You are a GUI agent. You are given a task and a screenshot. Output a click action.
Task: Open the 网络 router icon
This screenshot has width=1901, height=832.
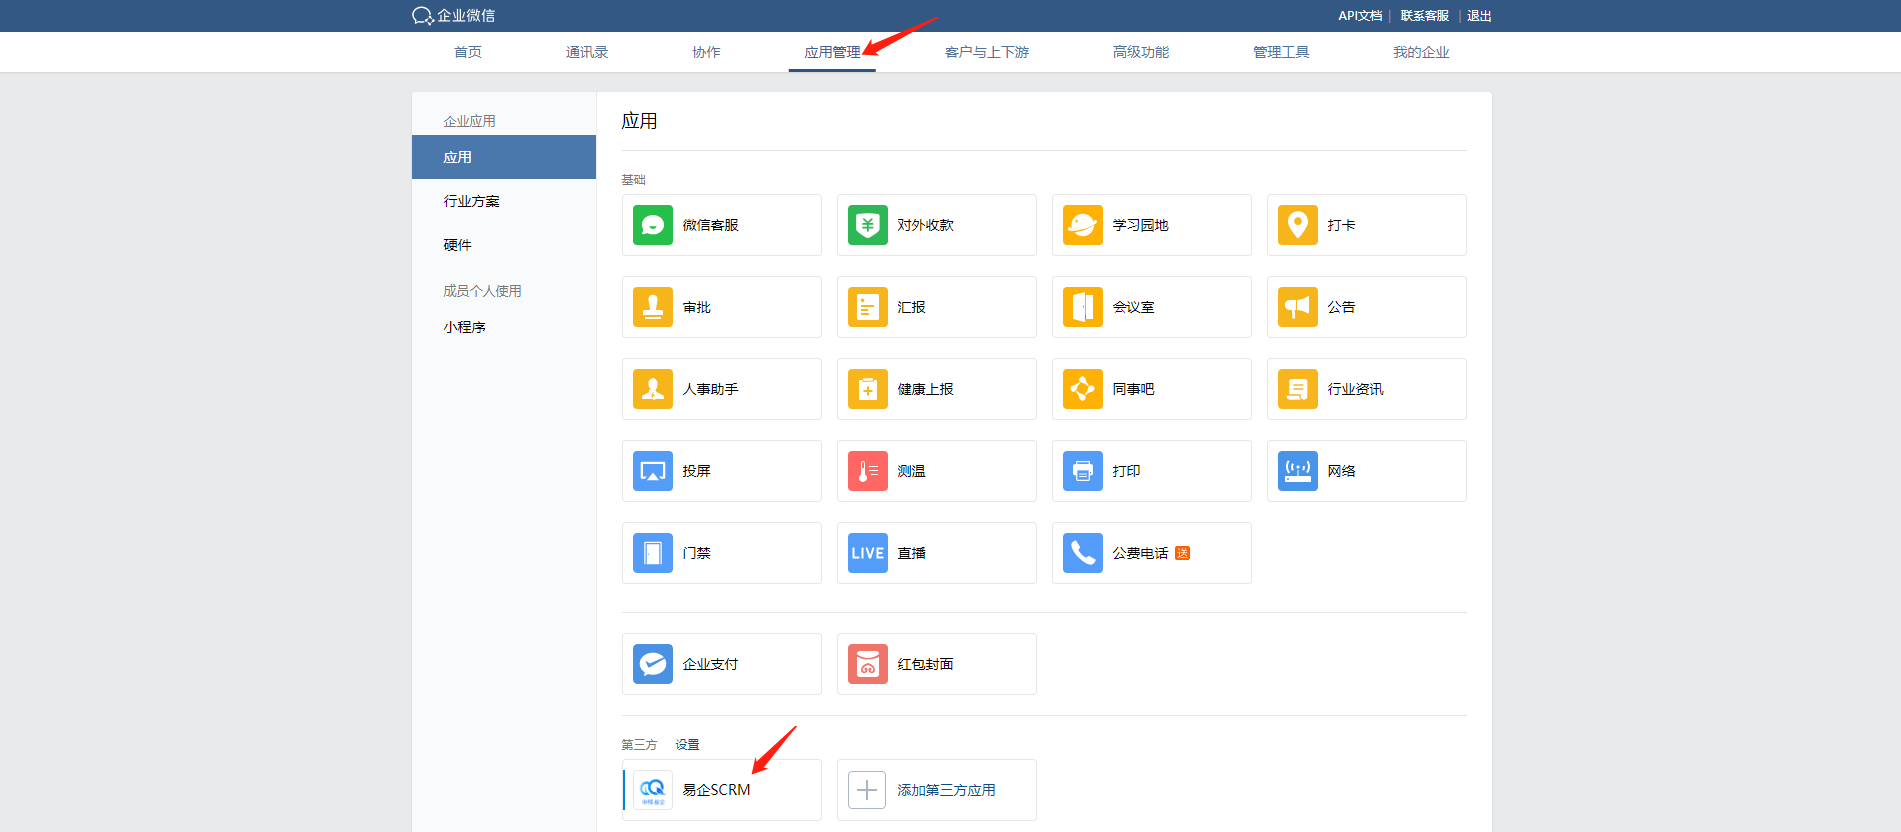coord(1298,471)
